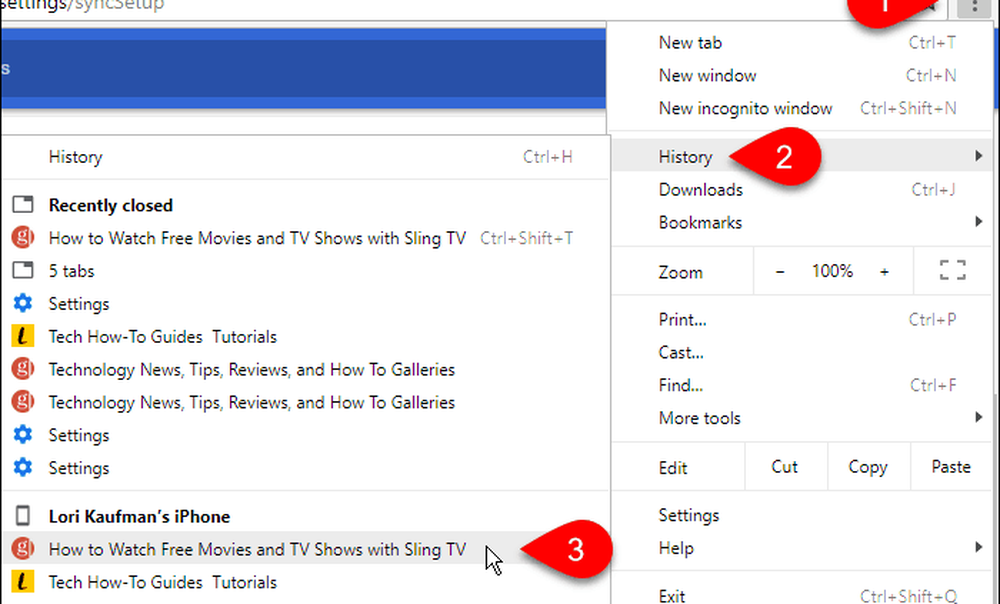Open the Downloads menu item
The width and height of the screenshot is (1000, 604).
[x=700, y=189]
